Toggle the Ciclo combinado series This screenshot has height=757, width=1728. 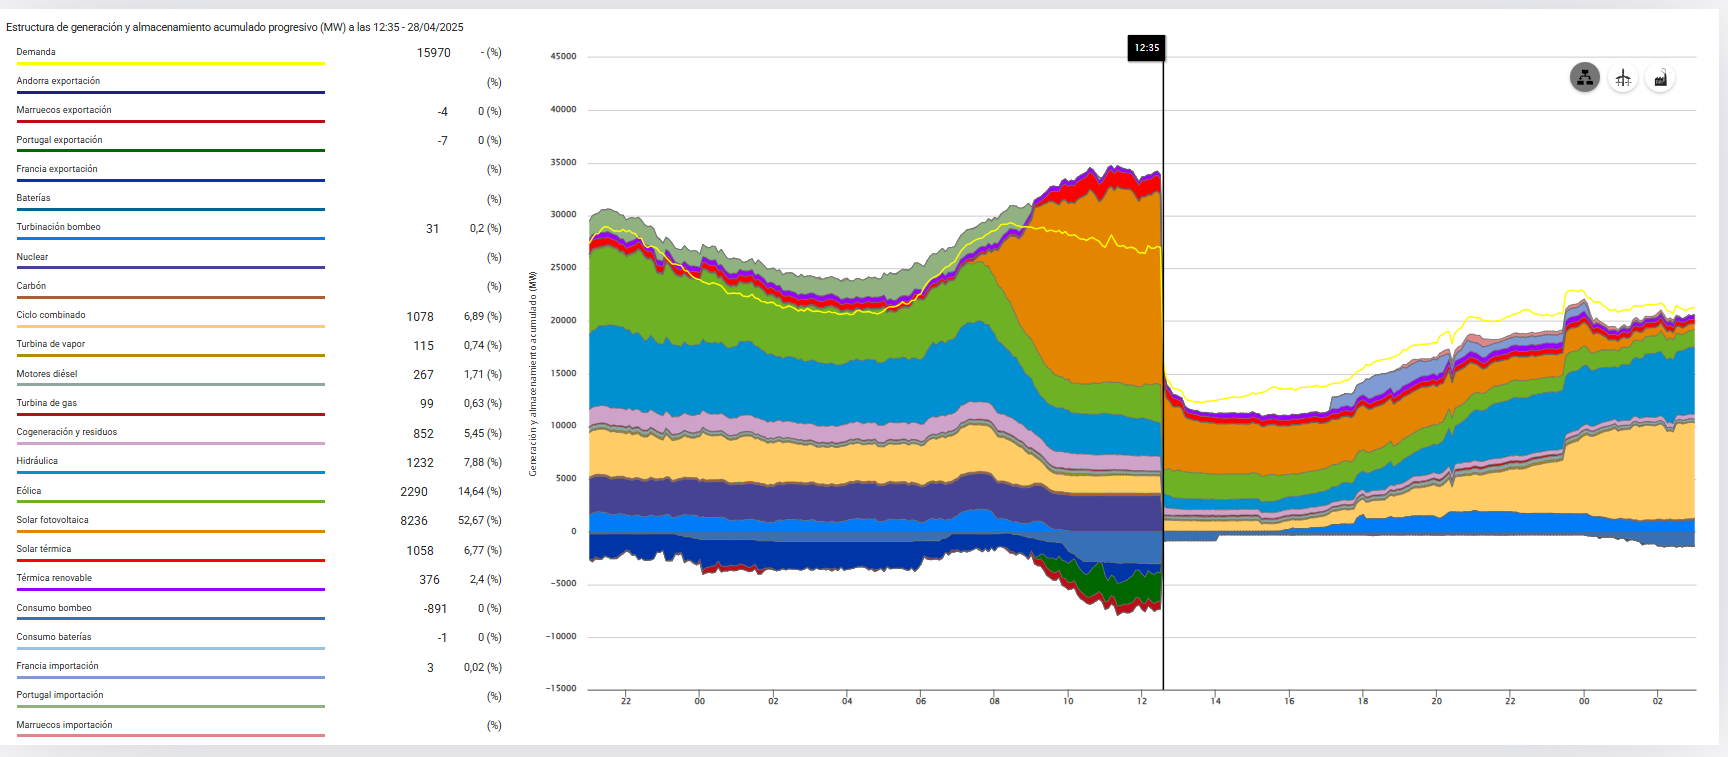click(51, 315)
